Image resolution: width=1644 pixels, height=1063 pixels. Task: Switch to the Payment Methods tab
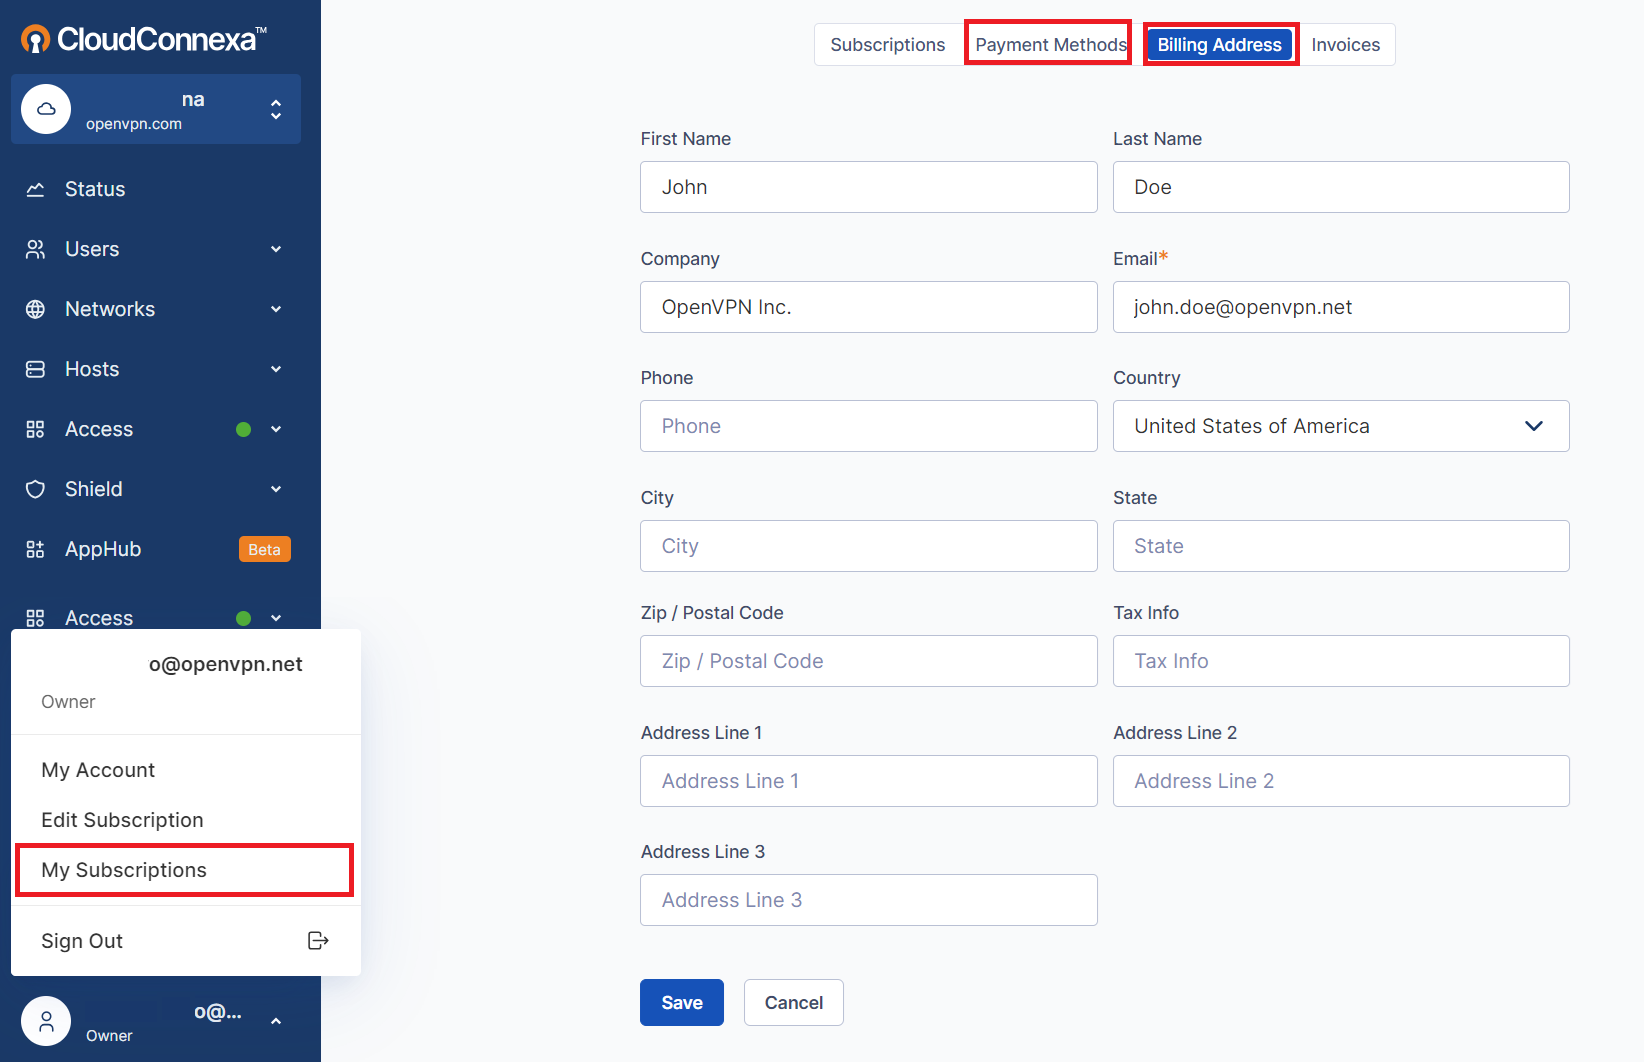[x=1051, y=45]
